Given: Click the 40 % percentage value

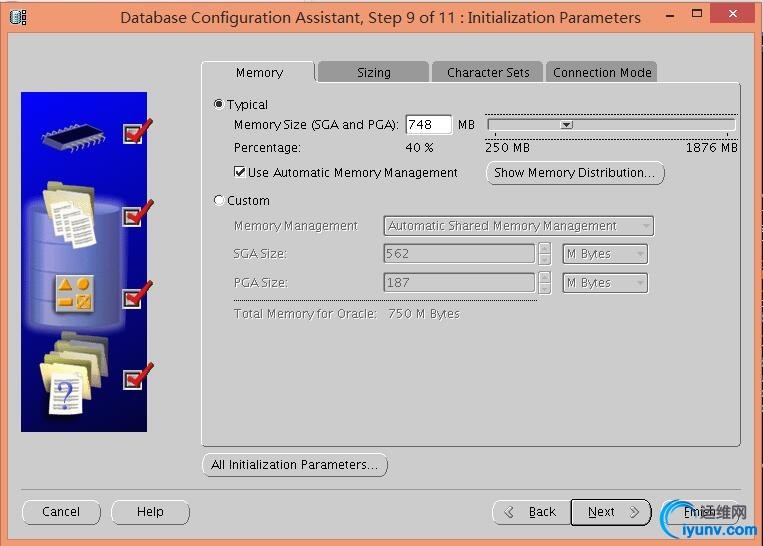Looking at the screenshot, I should 419,147.
